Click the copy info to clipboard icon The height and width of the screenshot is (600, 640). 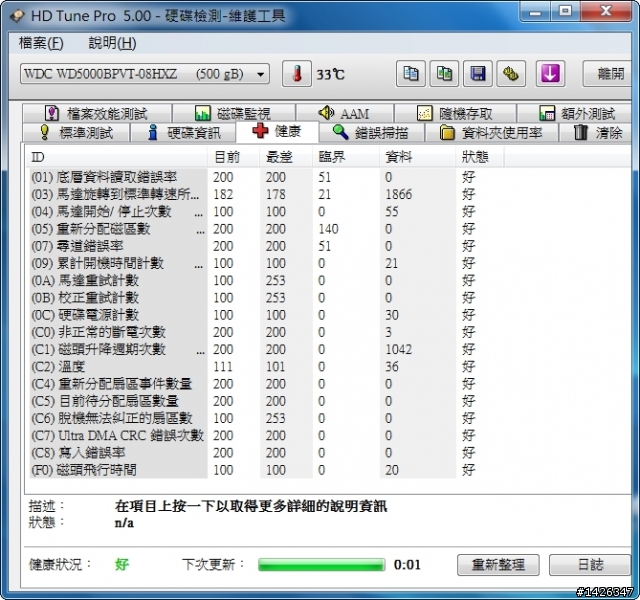coord(411,74)
